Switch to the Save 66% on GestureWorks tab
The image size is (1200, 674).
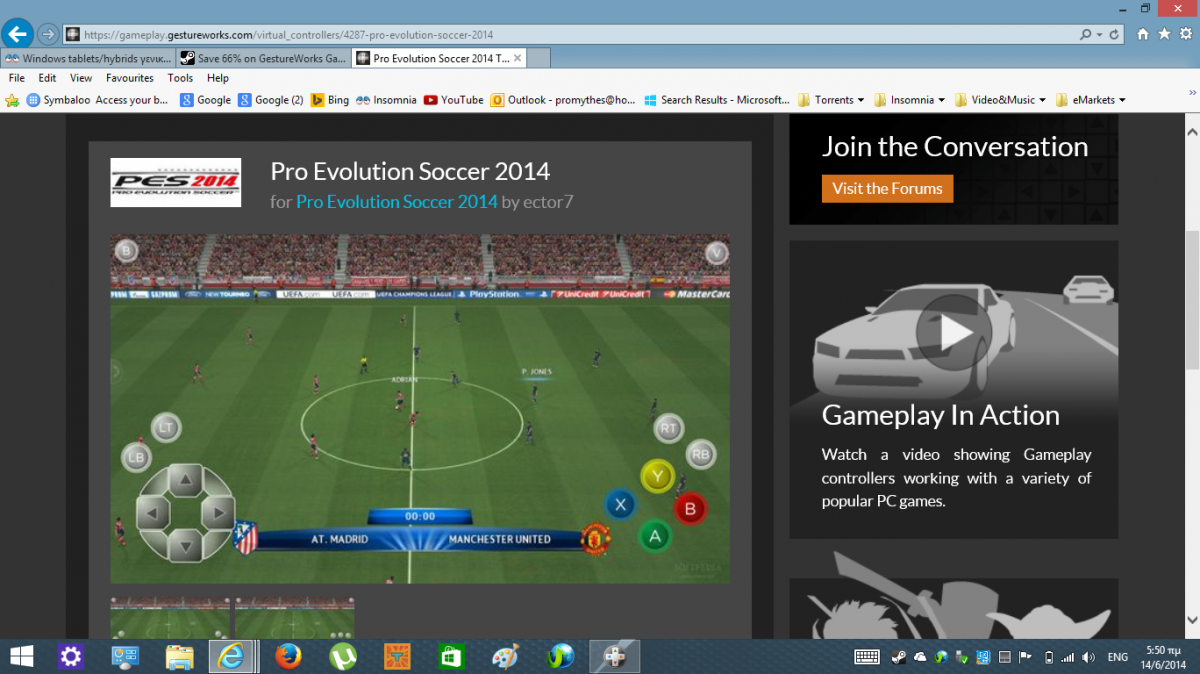coord(264,58)
